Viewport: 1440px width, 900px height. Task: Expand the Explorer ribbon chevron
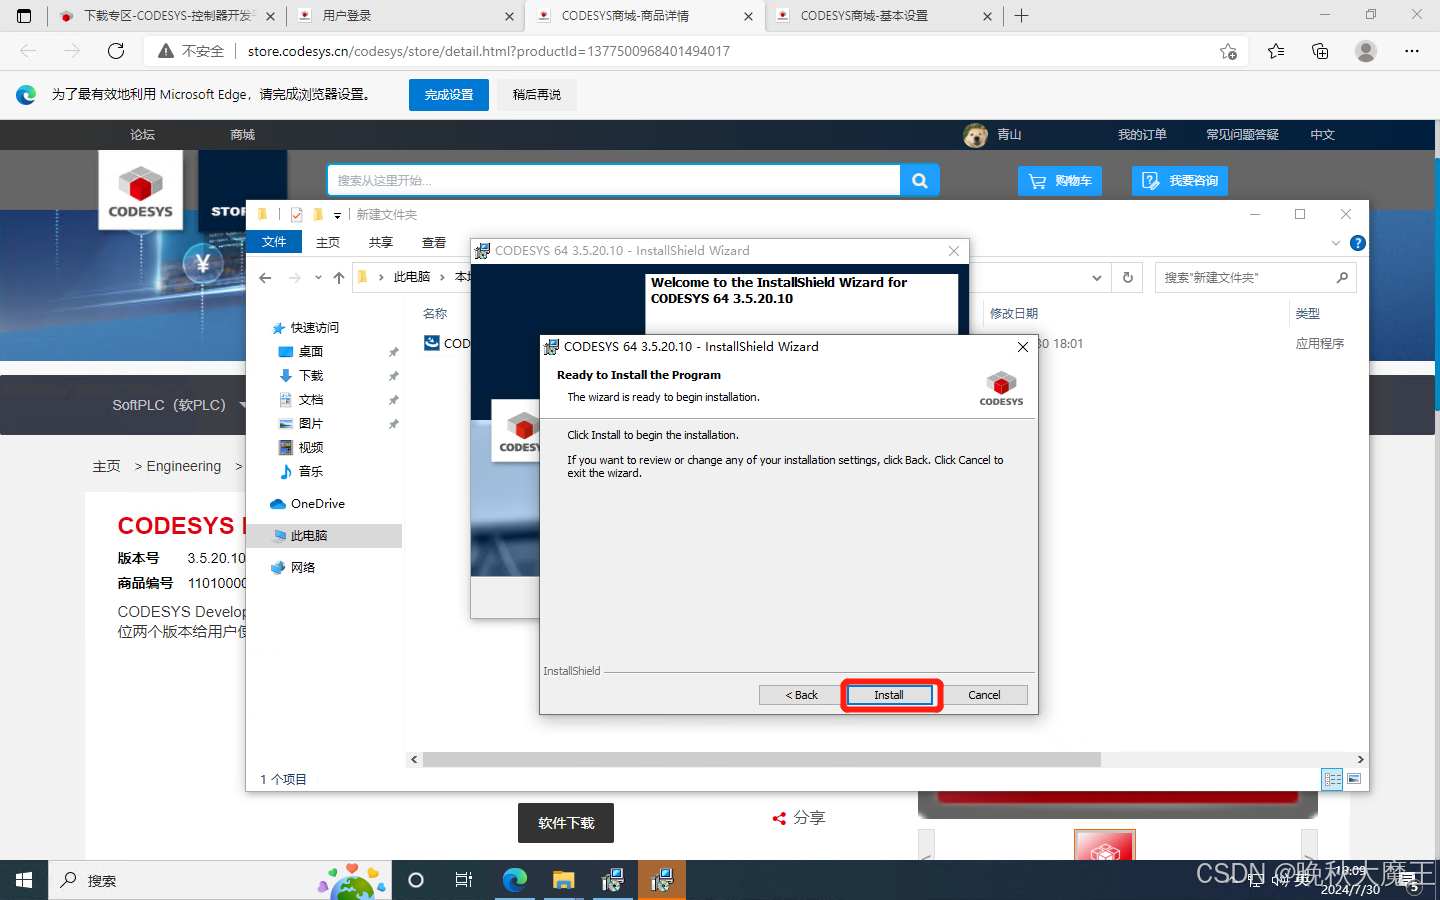click(1336, 243)
